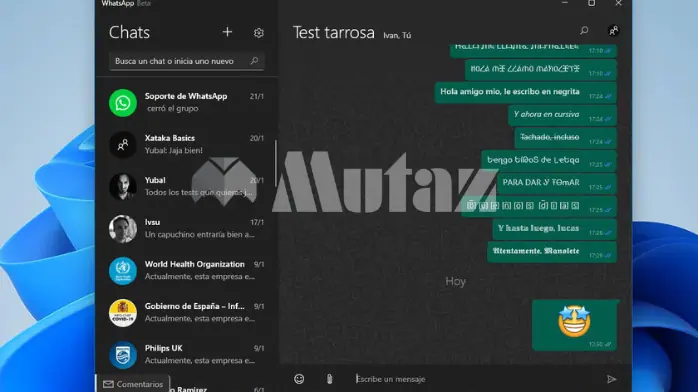Open Ivsu conversation
The image size is (698, 392).
pyautogui.click(x=186, y=229)
